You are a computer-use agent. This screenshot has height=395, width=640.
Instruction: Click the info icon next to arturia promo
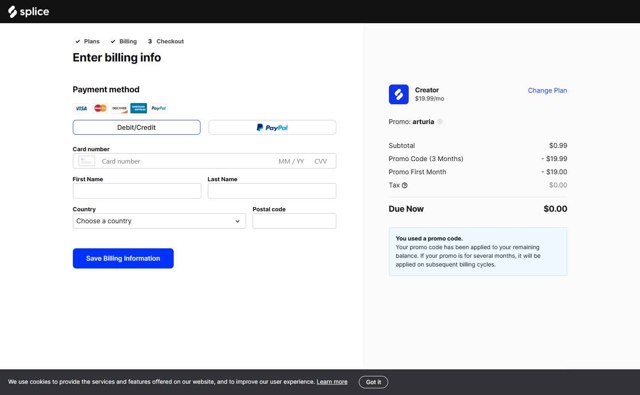(440, 122)
